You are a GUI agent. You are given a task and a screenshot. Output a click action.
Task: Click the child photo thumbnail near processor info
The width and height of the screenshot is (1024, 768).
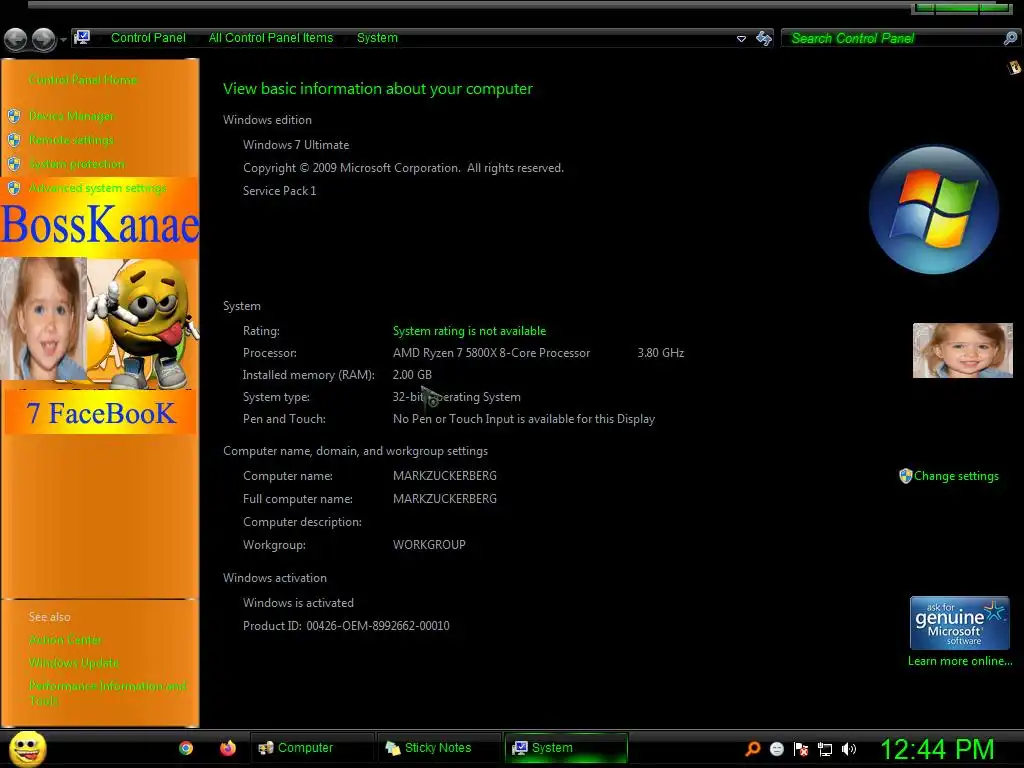[x=963, y=351]
